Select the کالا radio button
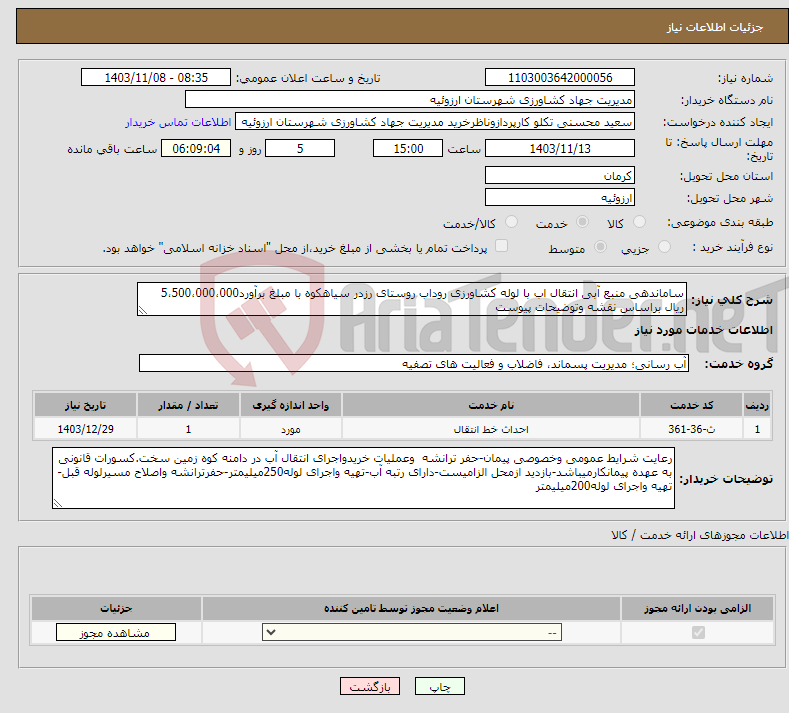This screenshot has width=789, height=713. (639, 222)
